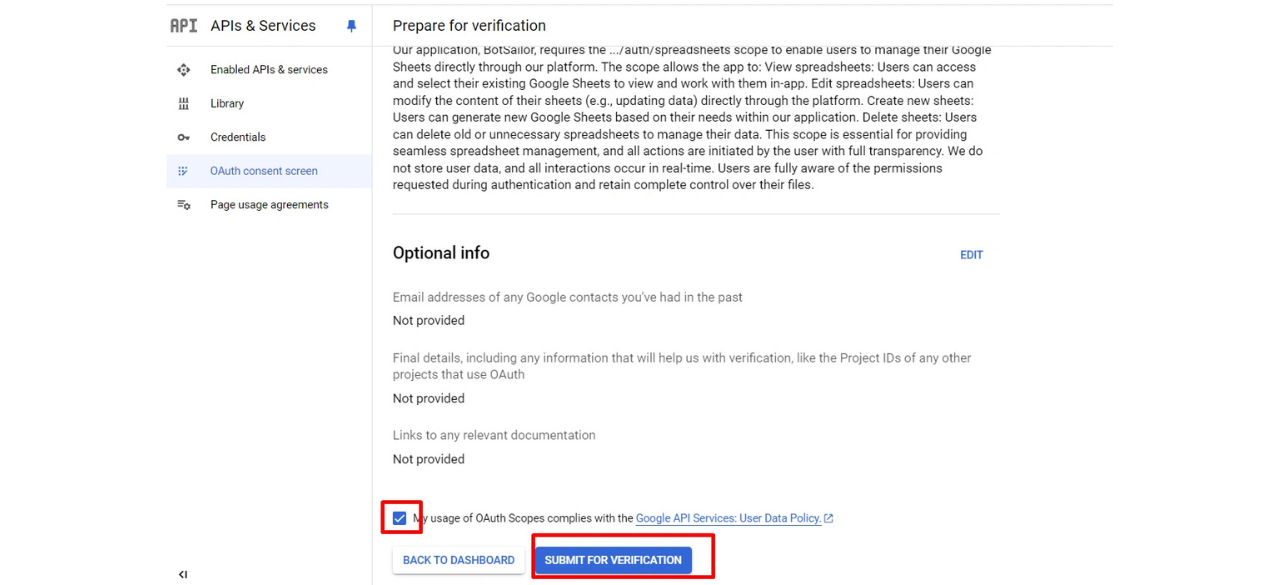Click the pin icon beside APIs & Services
Viewport: 1280px width, 585px height.
(x=351, y=26)
